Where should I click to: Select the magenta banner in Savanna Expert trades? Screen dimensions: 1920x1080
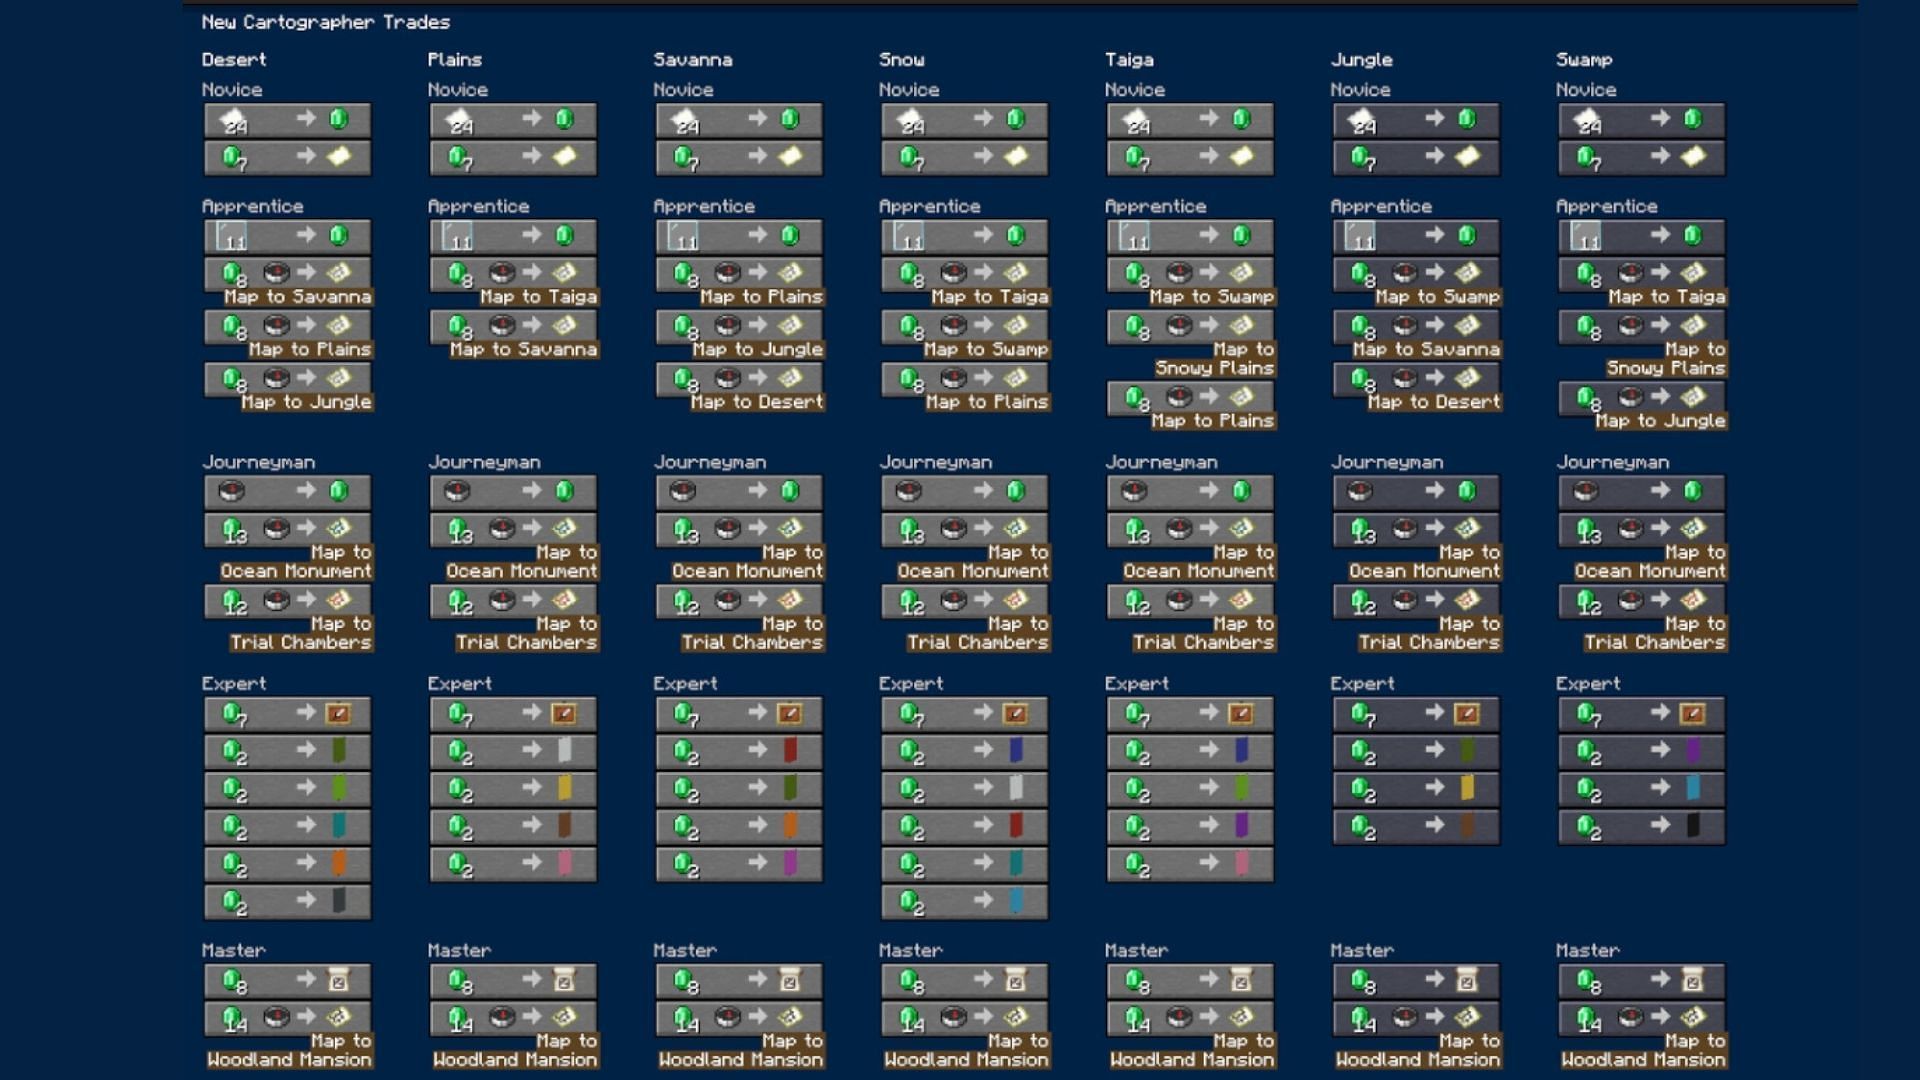click(x=790, y=863)
